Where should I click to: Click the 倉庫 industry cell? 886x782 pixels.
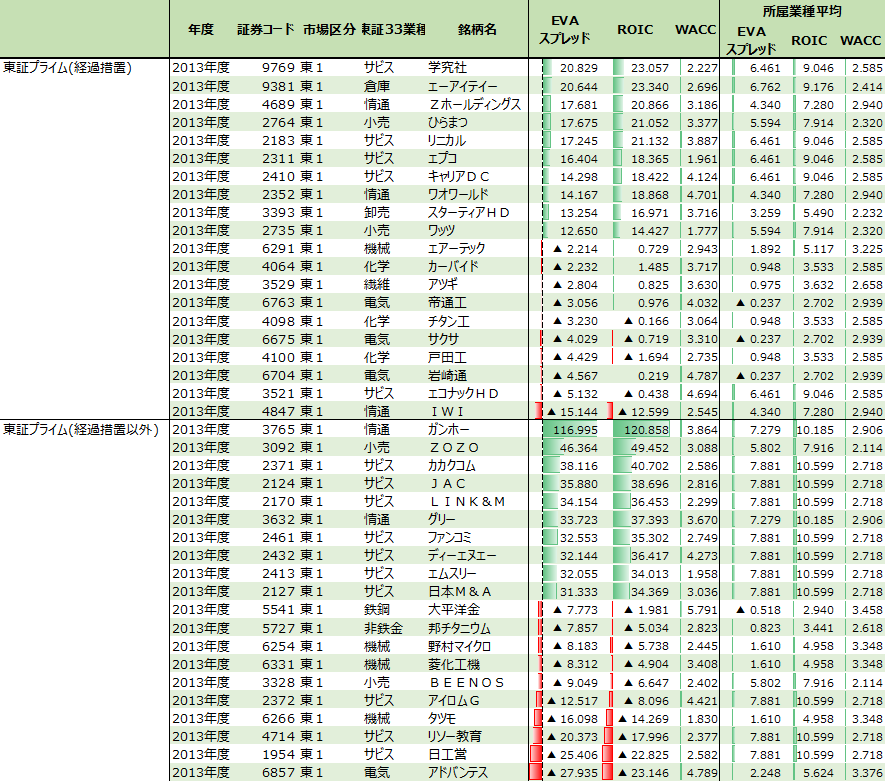377,86
